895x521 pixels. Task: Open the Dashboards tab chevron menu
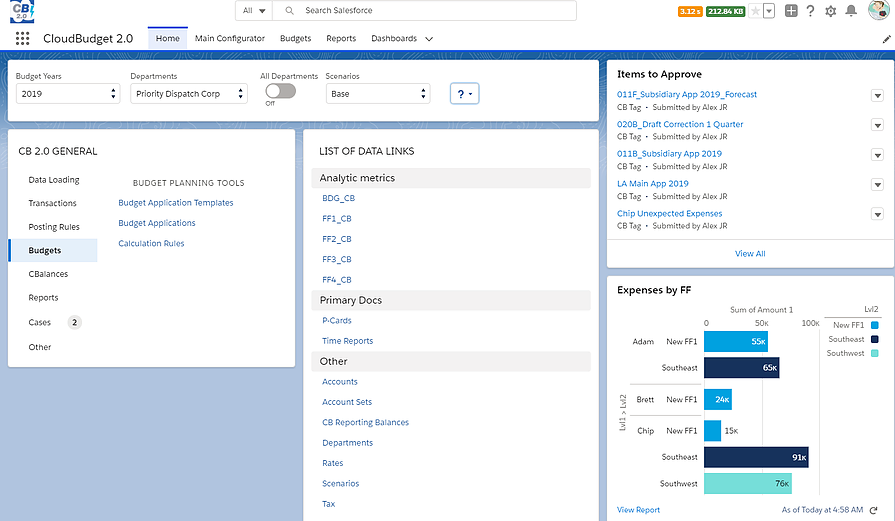point(429,39)
